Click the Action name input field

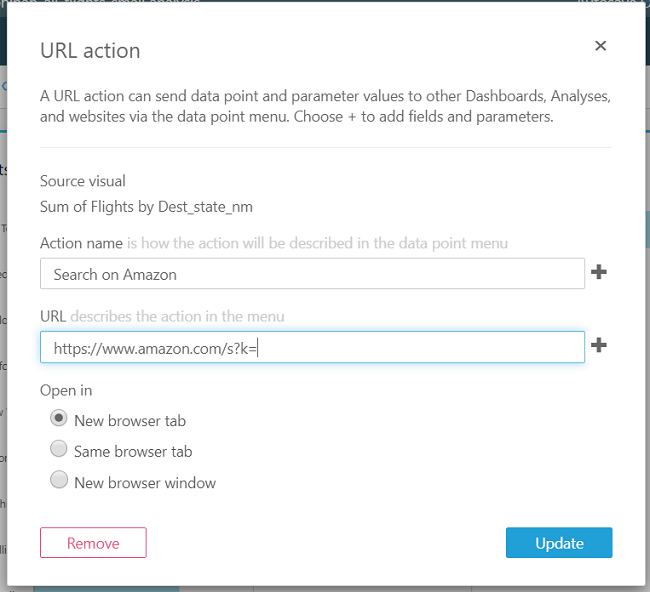click(x=312, y=273)
